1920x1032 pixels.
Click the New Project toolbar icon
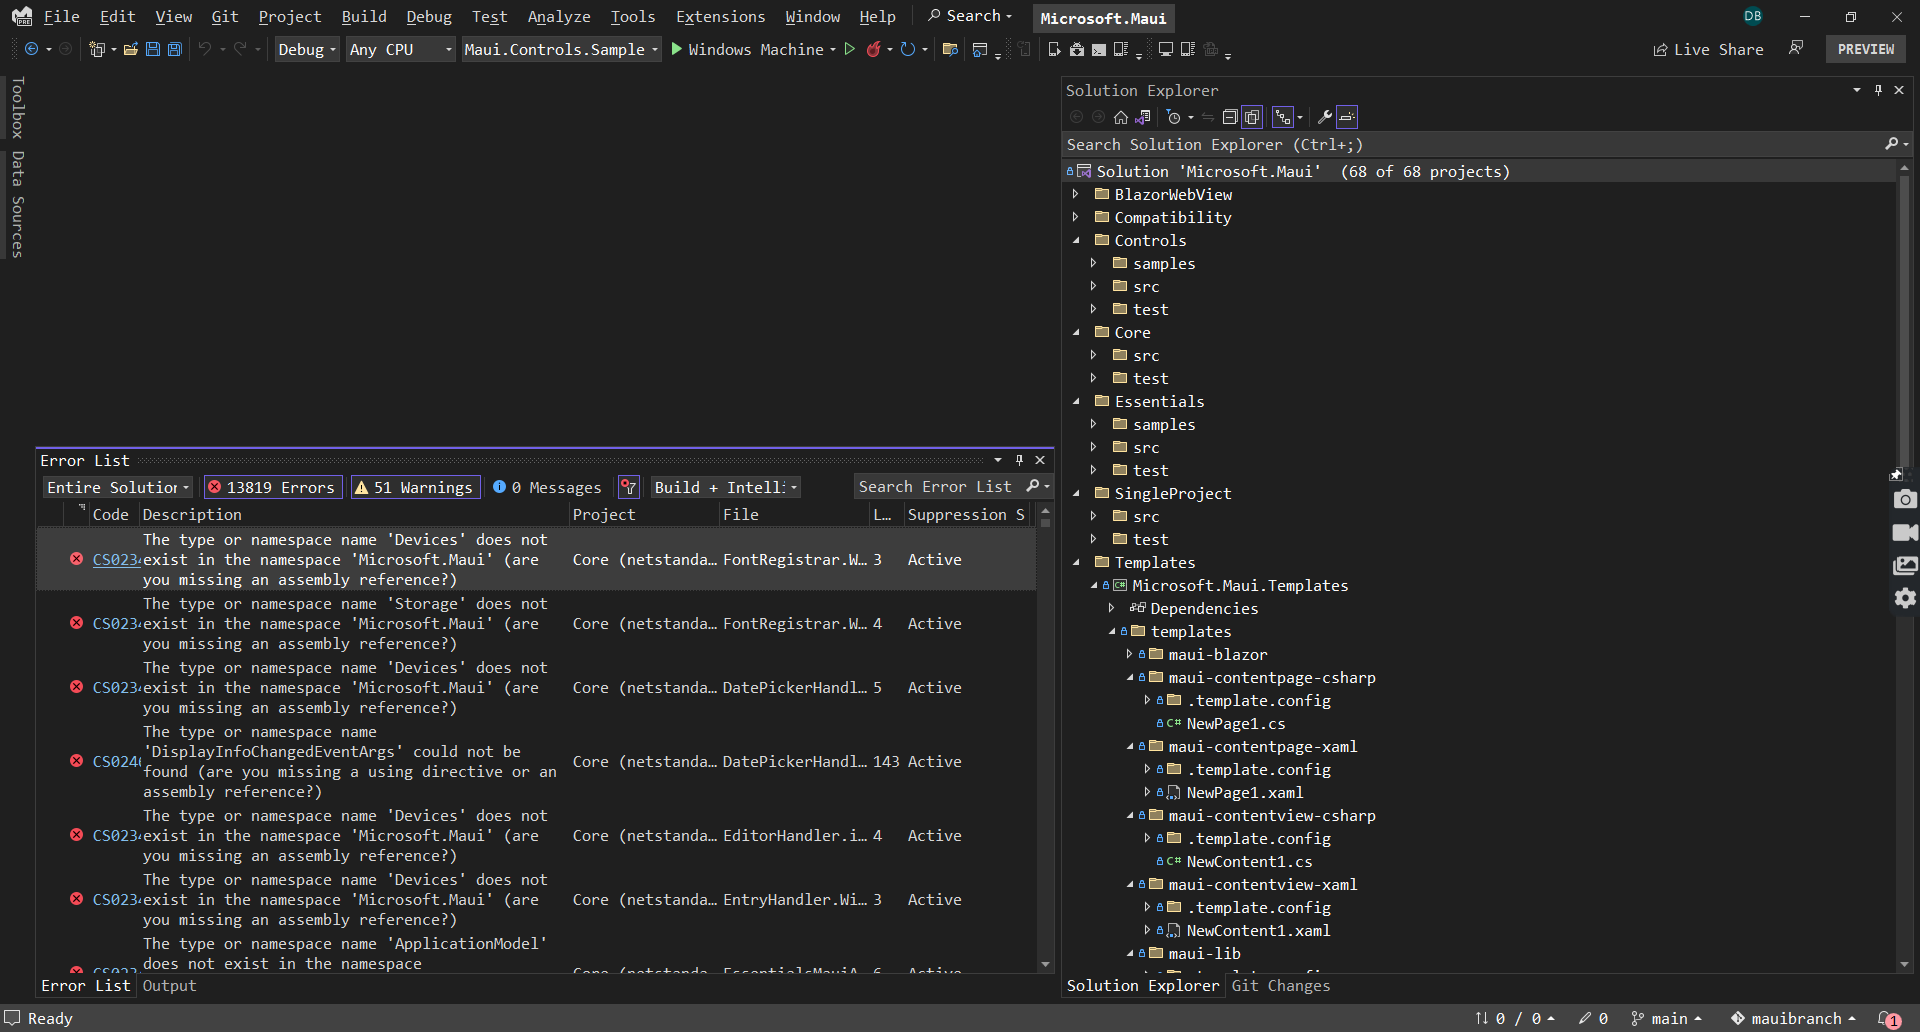pos(97,49)
